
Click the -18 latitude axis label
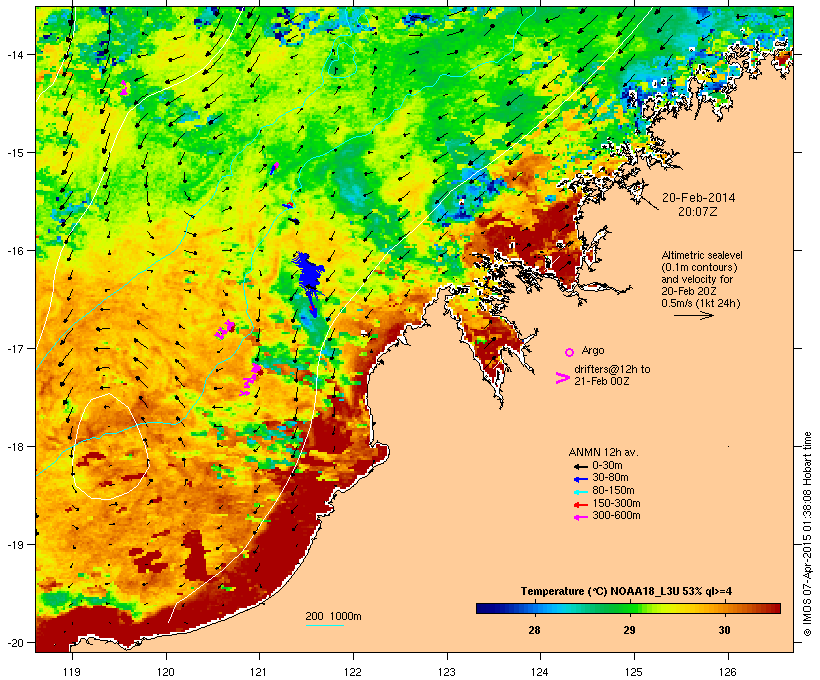click(x=14, y=447)
